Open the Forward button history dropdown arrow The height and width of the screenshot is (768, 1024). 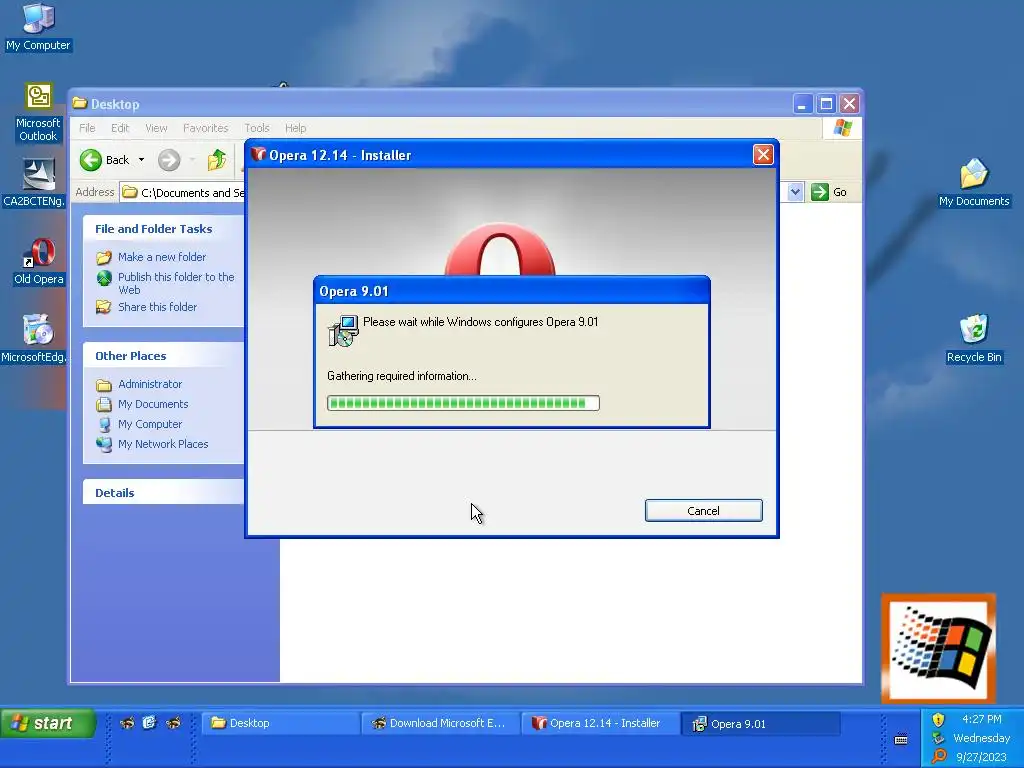coord(192,160)
